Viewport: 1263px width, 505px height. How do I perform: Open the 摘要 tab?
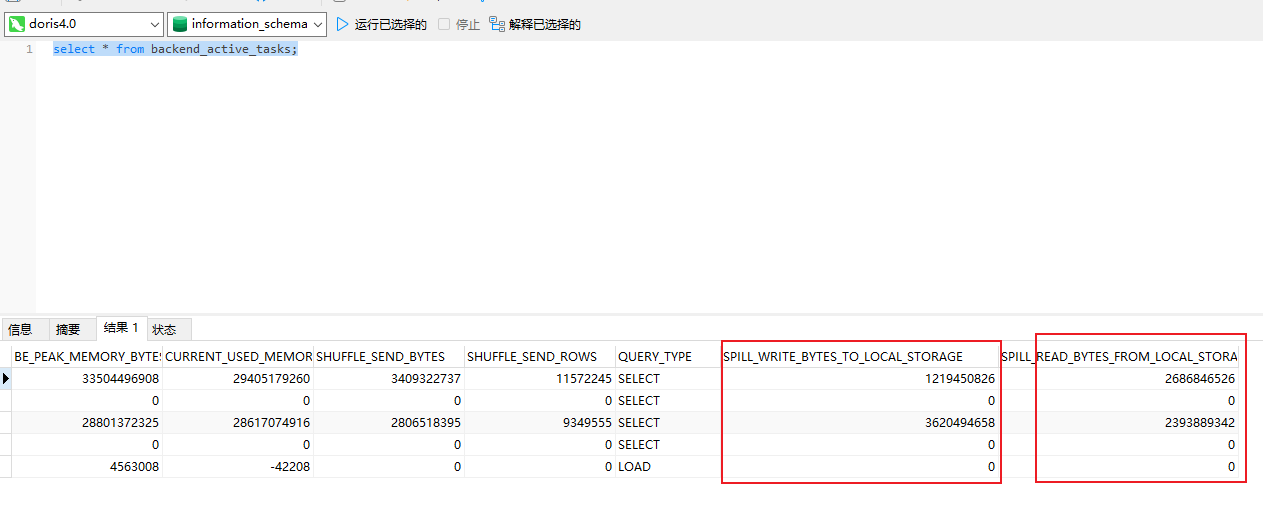[x=68, y=329]
